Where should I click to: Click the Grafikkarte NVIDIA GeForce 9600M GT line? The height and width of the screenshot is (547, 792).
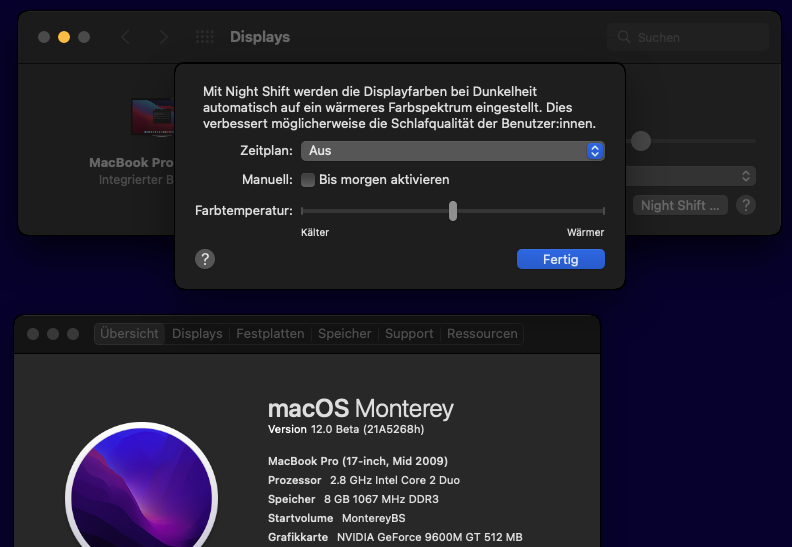[395, 537]
